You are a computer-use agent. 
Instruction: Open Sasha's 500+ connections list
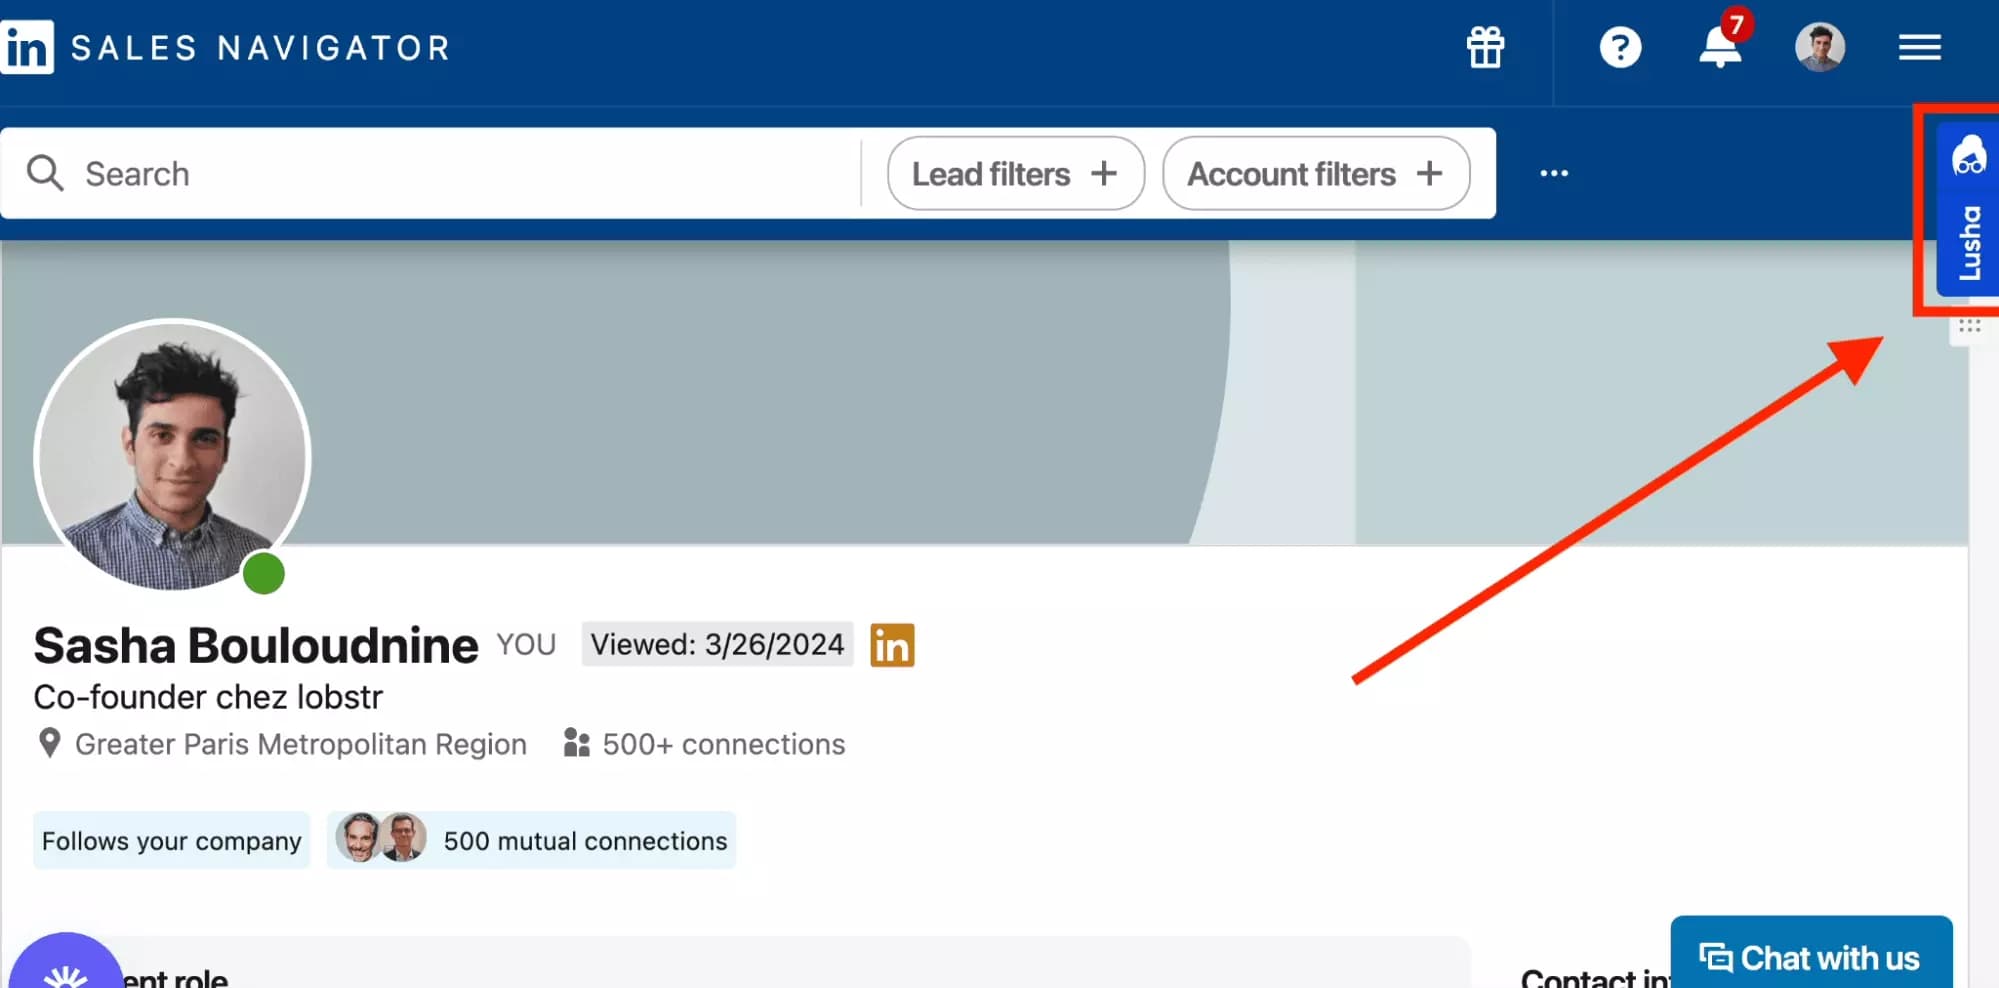[722, 744]
